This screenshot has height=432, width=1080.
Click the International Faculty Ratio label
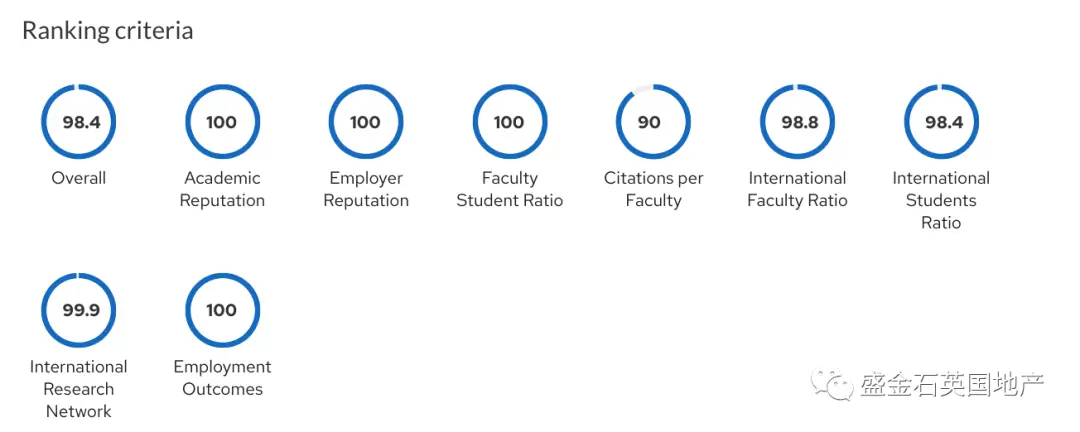(x=797, y=189)
